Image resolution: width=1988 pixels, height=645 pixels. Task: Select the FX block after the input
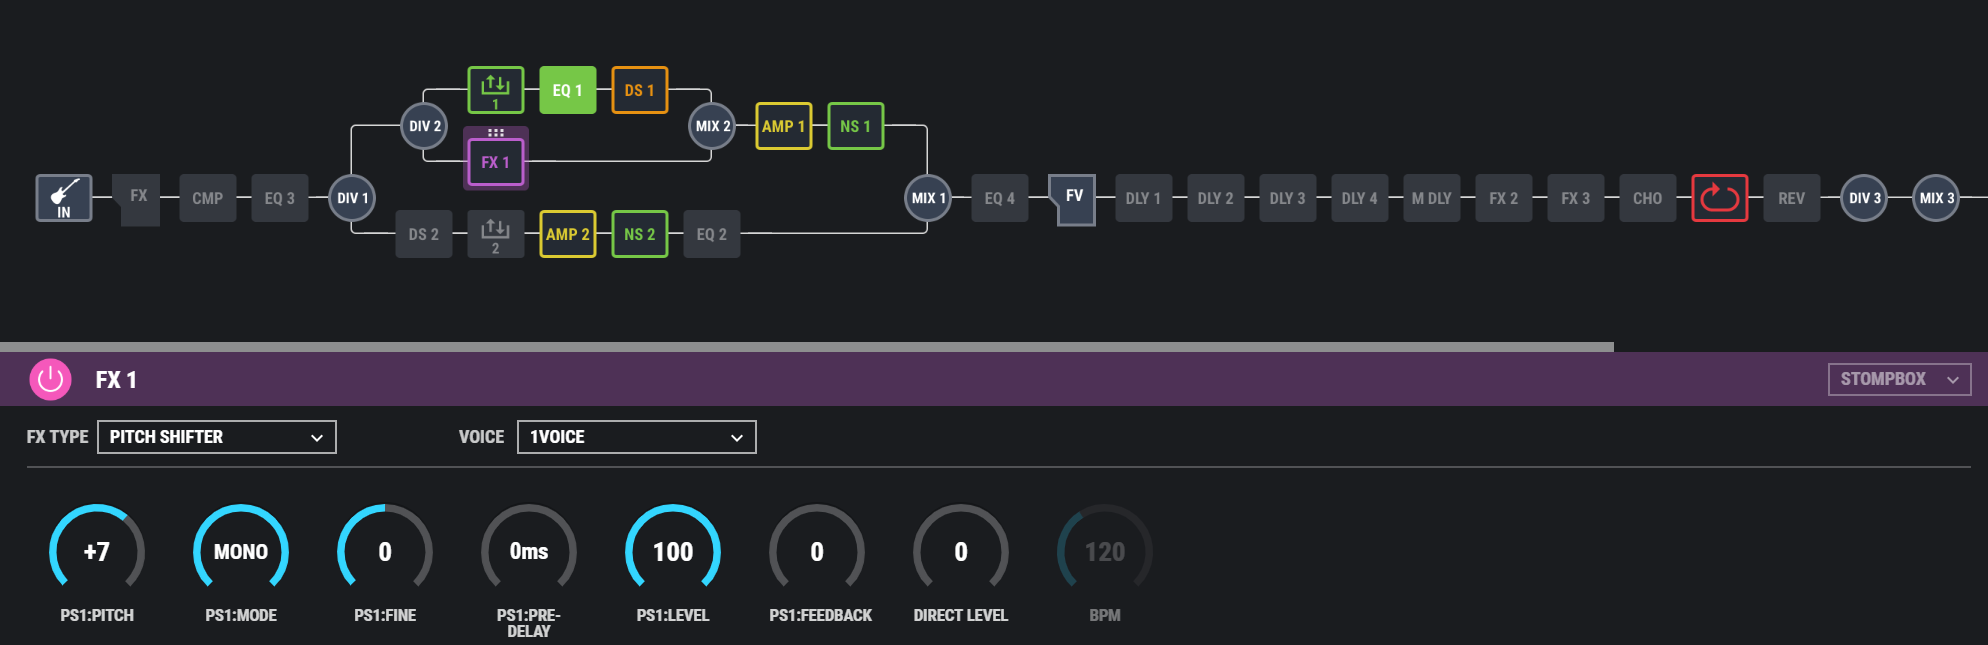click(139, 198)
